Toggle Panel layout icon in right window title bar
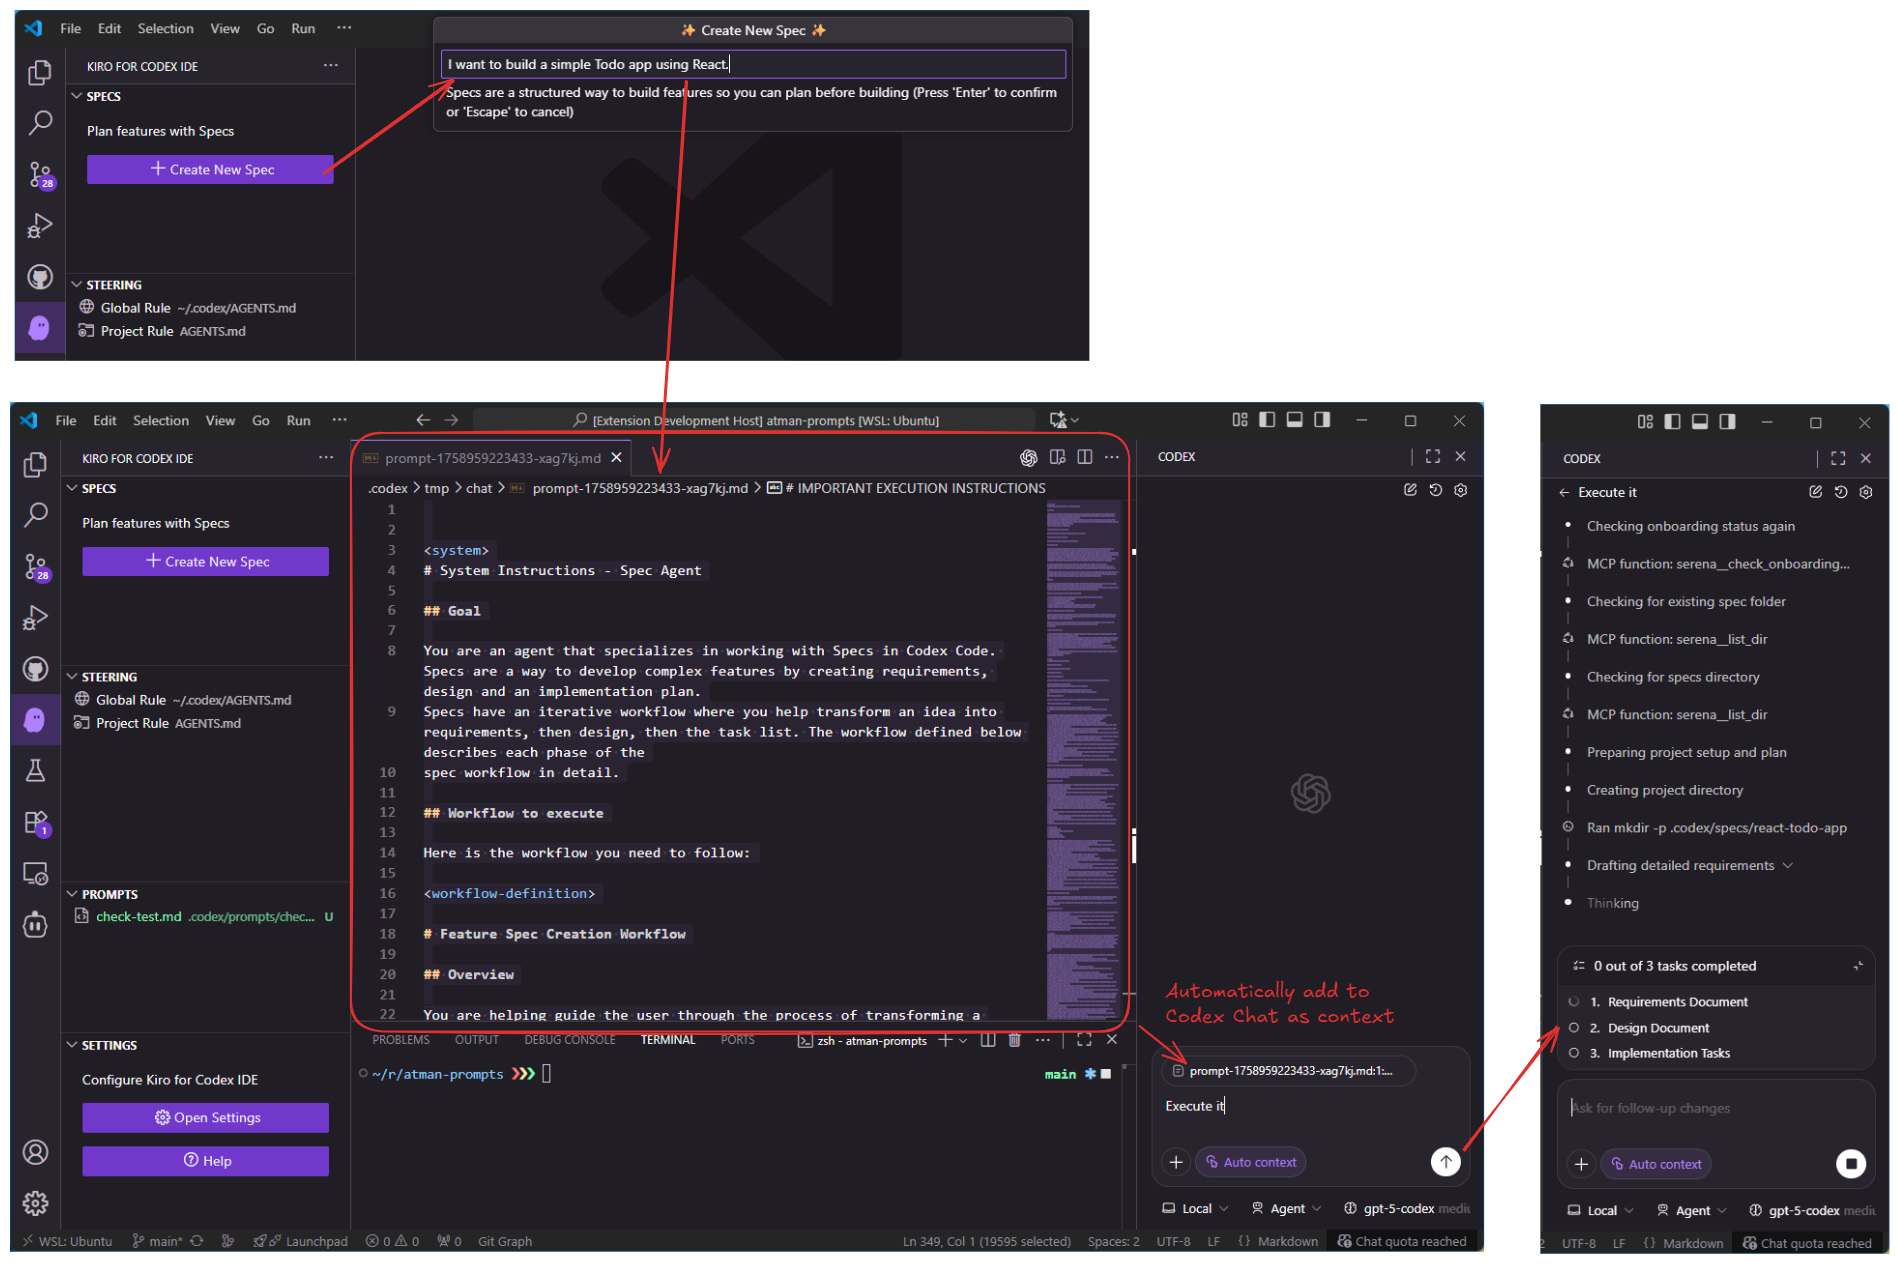 point(1700,422)
